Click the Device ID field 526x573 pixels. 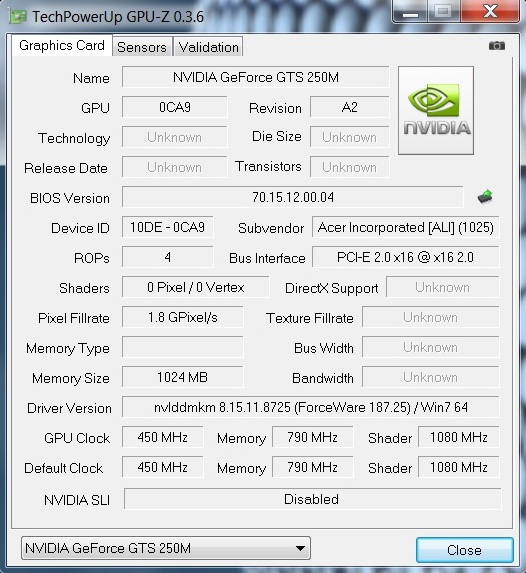[167, 227]
